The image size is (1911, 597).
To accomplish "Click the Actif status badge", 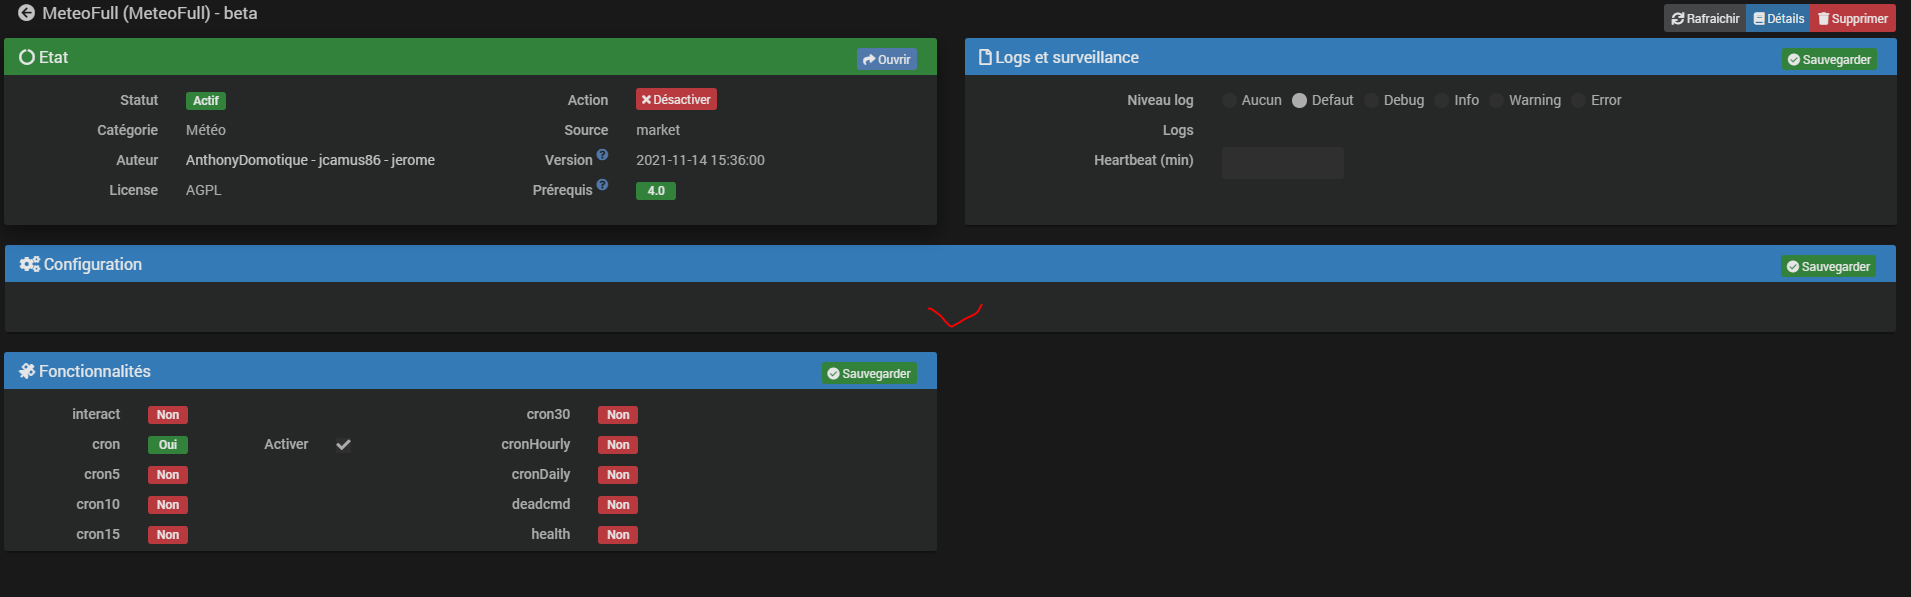I will pos(206,100).
